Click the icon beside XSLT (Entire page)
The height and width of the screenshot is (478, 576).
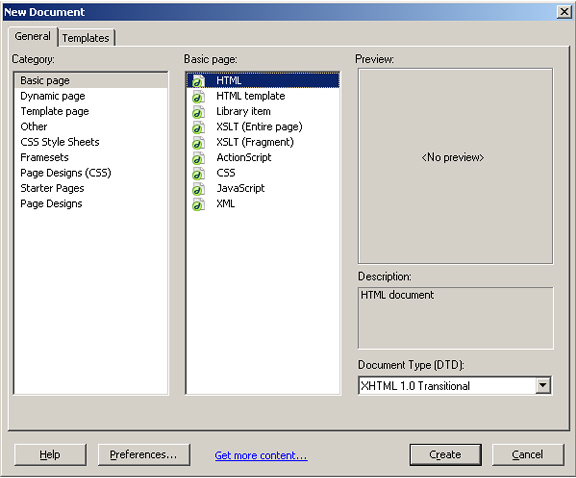(x=198, y=127)
